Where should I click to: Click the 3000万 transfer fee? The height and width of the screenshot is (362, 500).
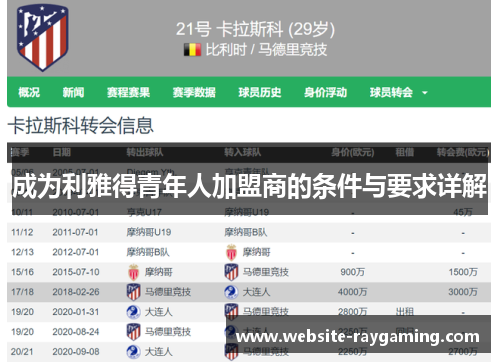[463, 292]
